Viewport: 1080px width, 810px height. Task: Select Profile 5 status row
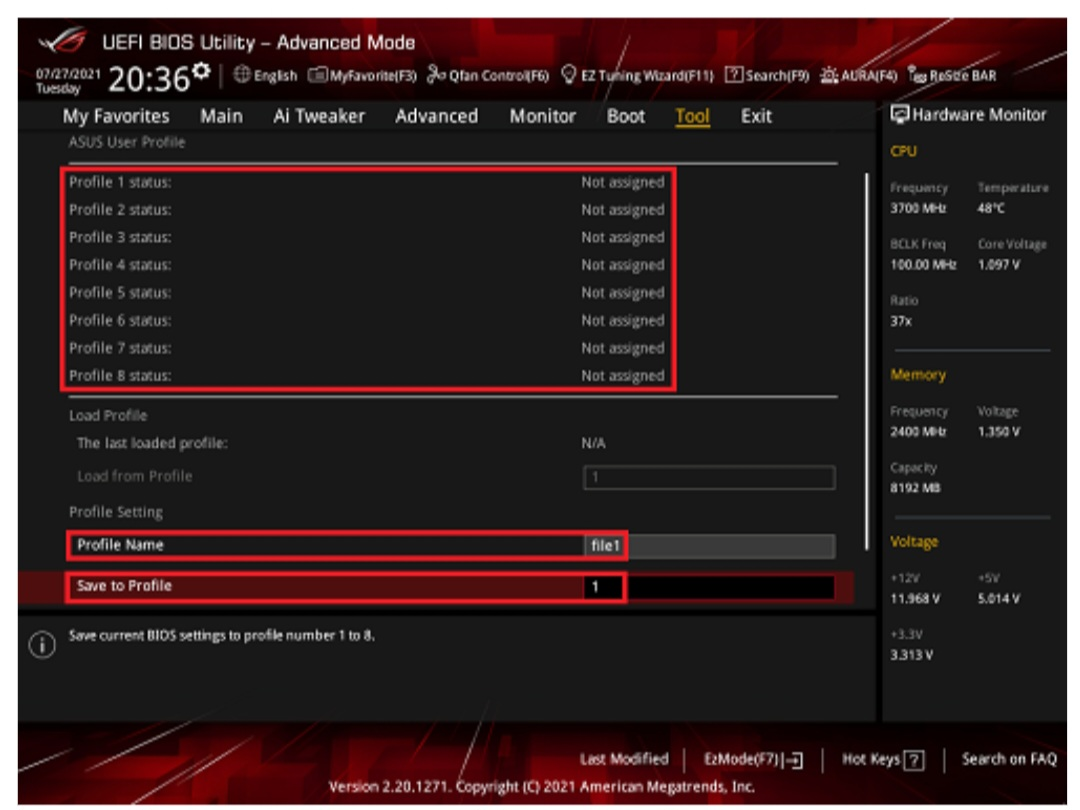(367, 293)
